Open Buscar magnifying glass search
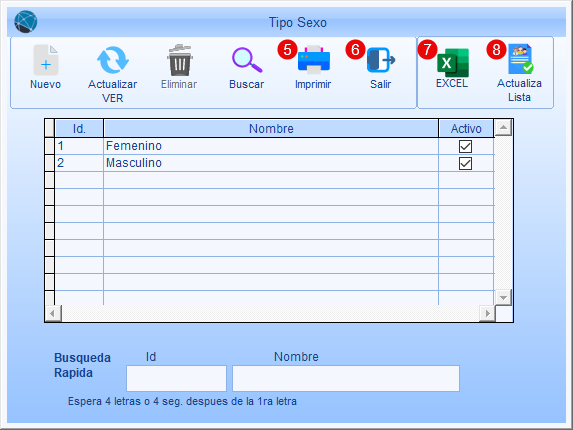Screen dimensions: 573x430 (247, 60)
